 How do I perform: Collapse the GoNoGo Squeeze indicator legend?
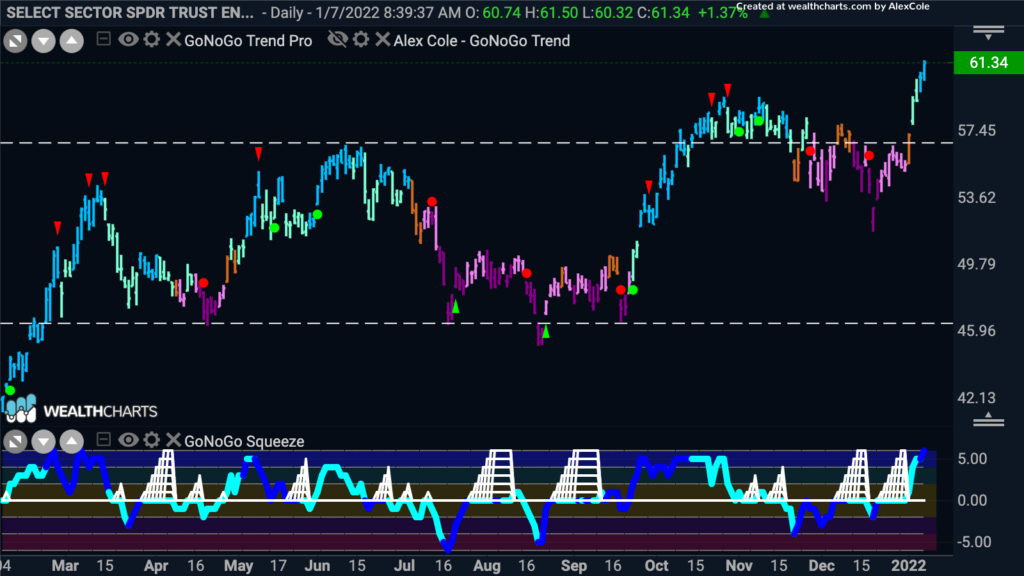103,440
